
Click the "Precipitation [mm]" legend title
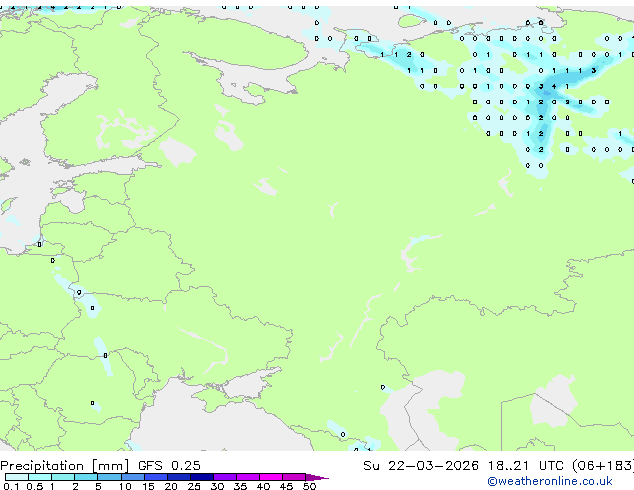pyautogui.click(x=65, y=466)
